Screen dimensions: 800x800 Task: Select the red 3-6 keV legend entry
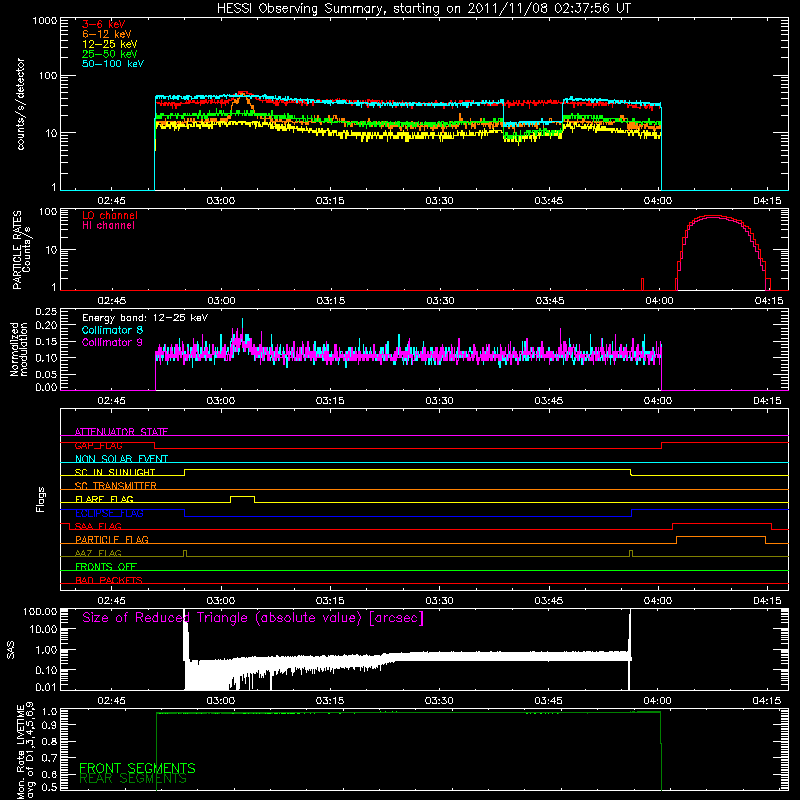coord(104,24)
